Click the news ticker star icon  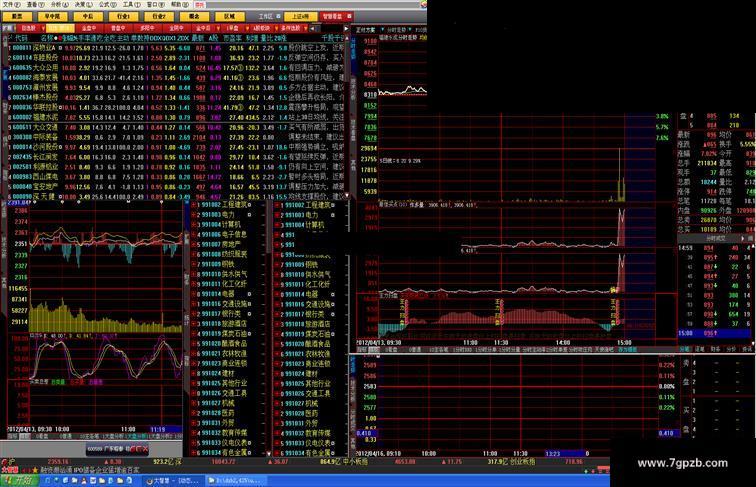(35, 470)
